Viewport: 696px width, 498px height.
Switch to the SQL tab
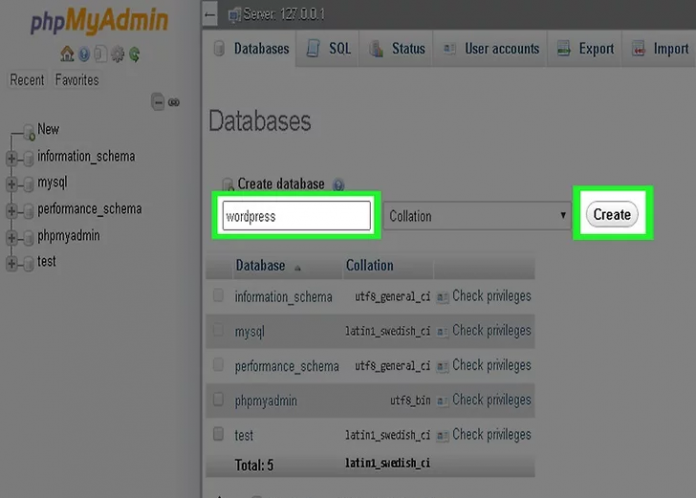(329, 48)
